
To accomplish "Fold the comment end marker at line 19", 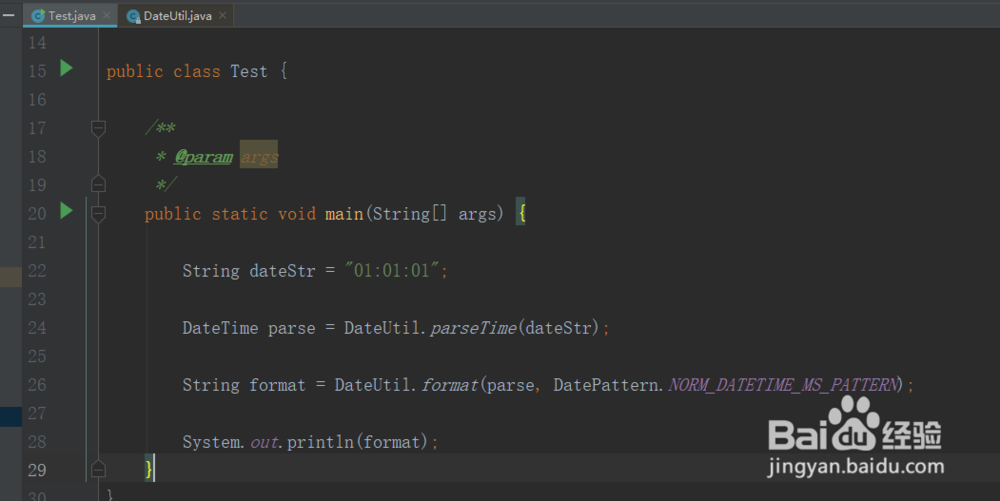I will click(x=98, y=184).
